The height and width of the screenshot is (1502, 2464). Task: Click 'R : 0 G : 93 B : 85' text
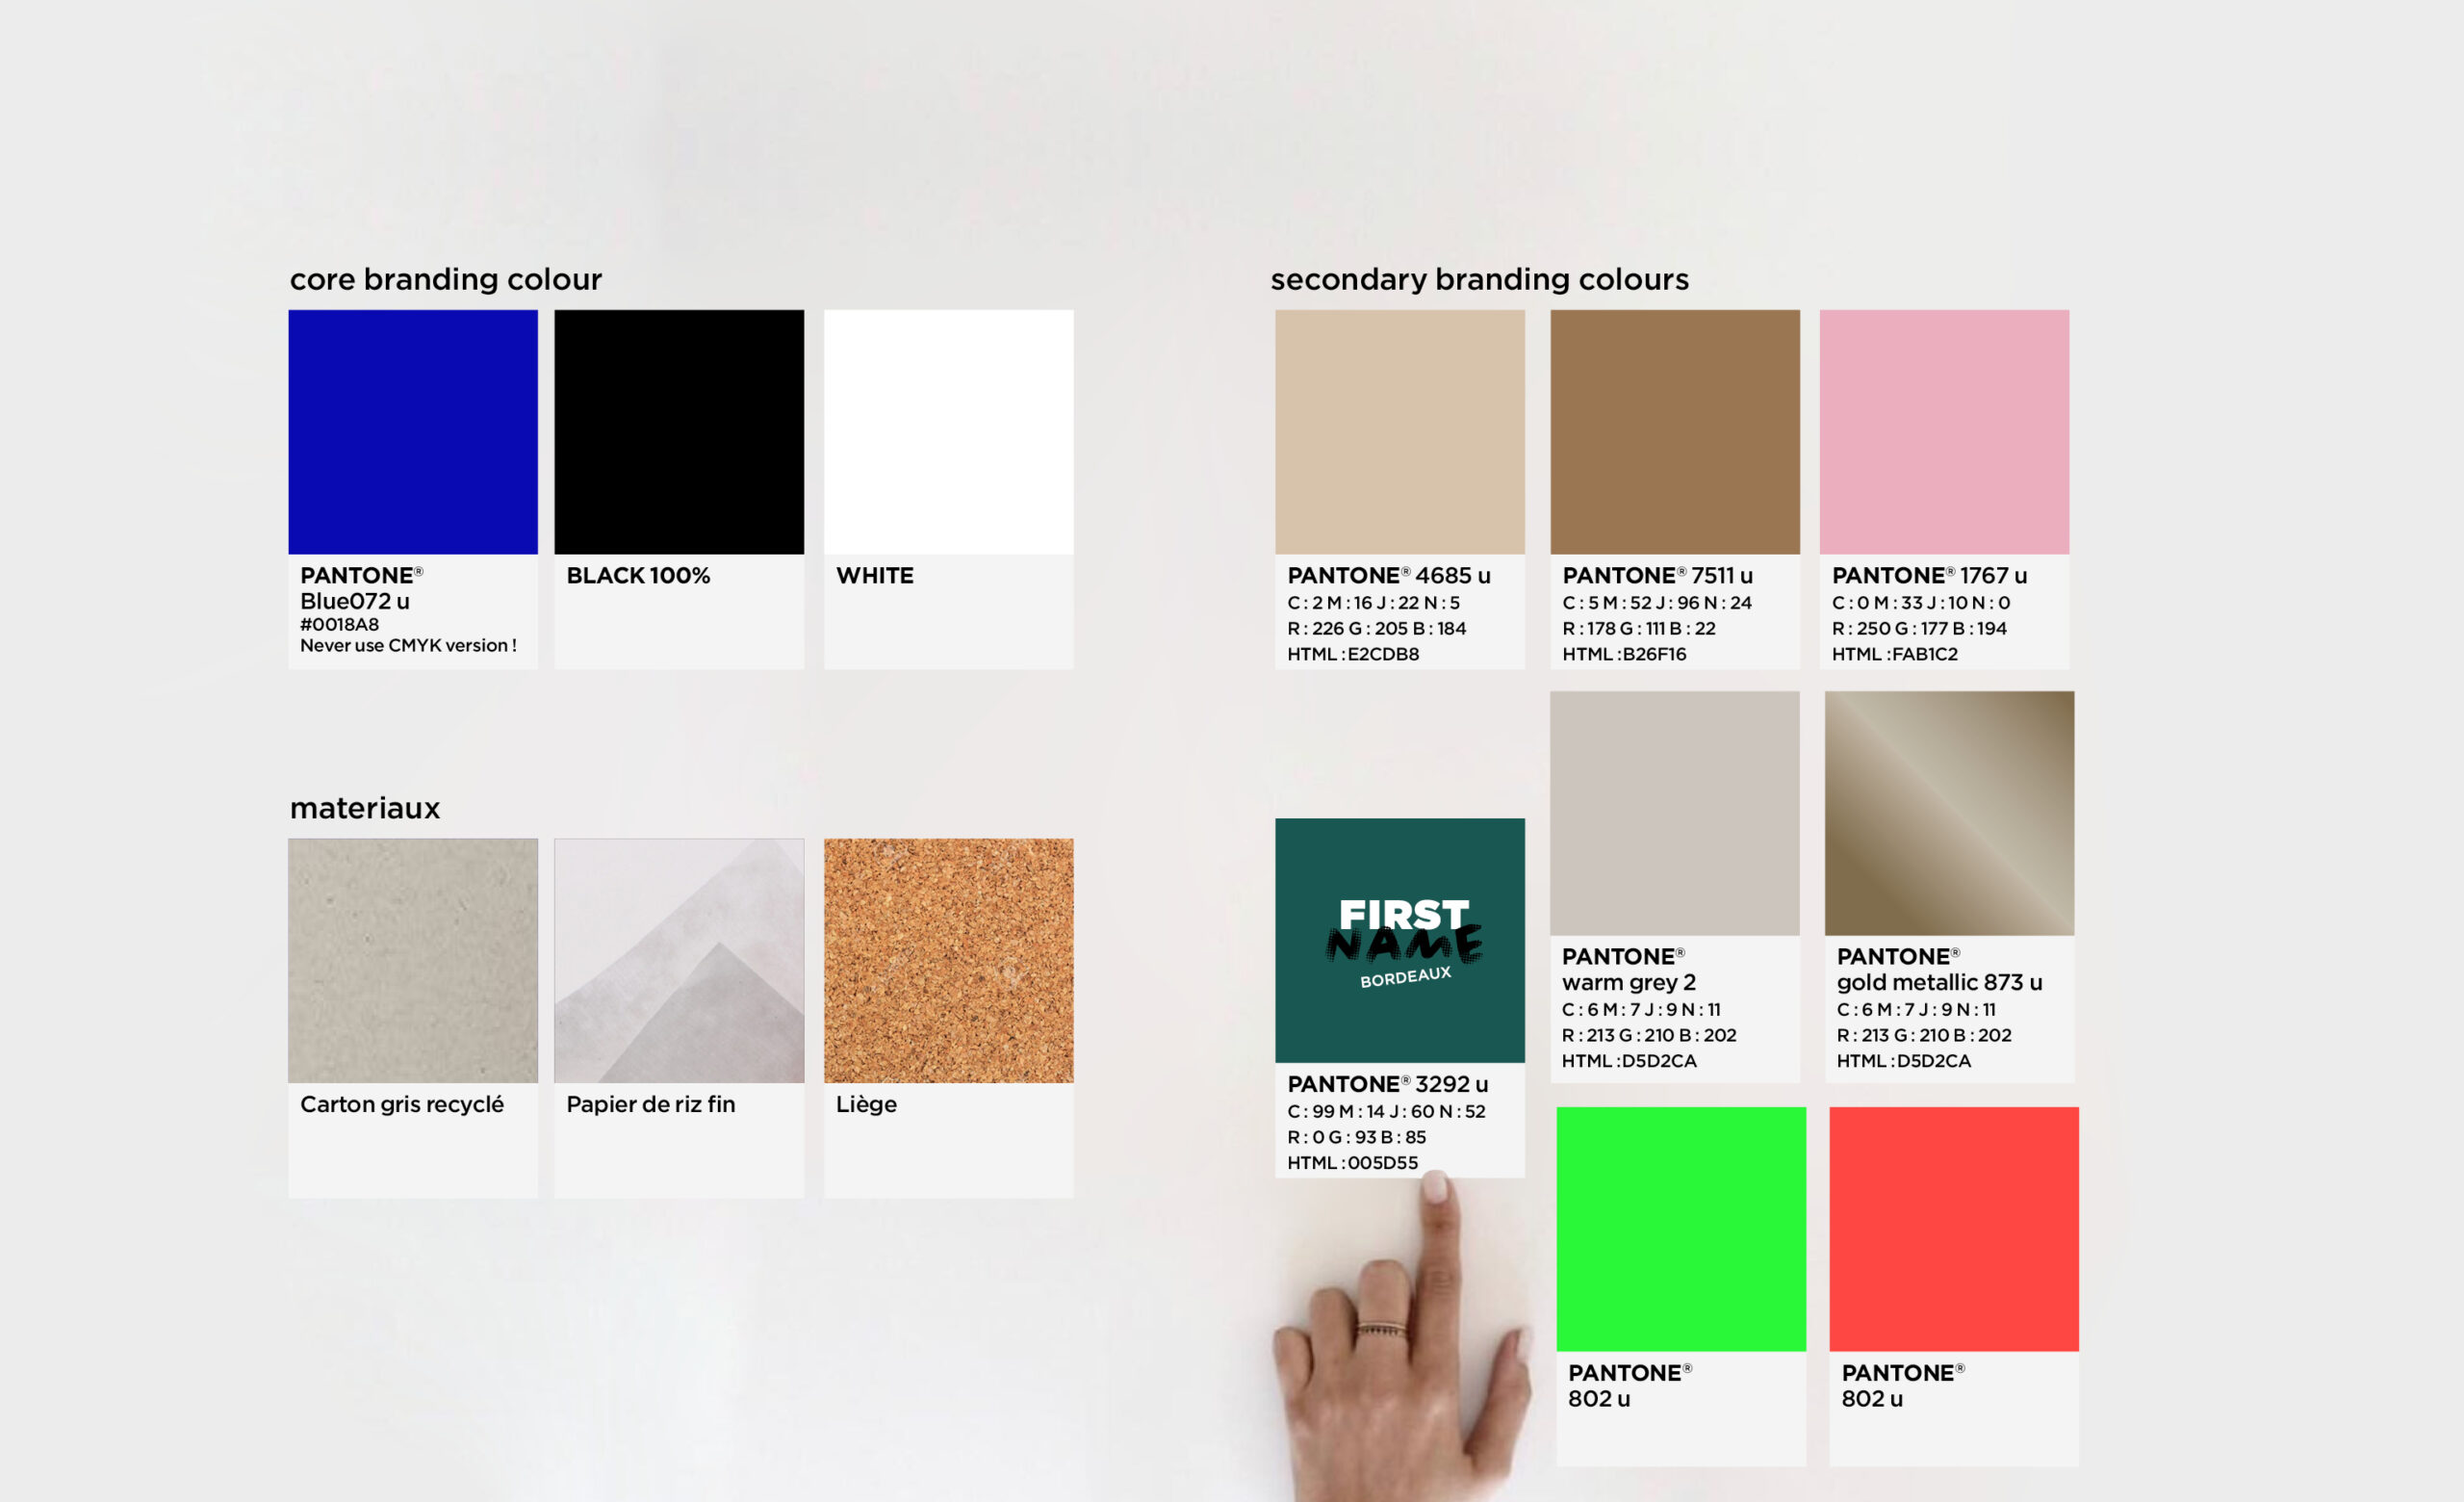[1357, 1137]
